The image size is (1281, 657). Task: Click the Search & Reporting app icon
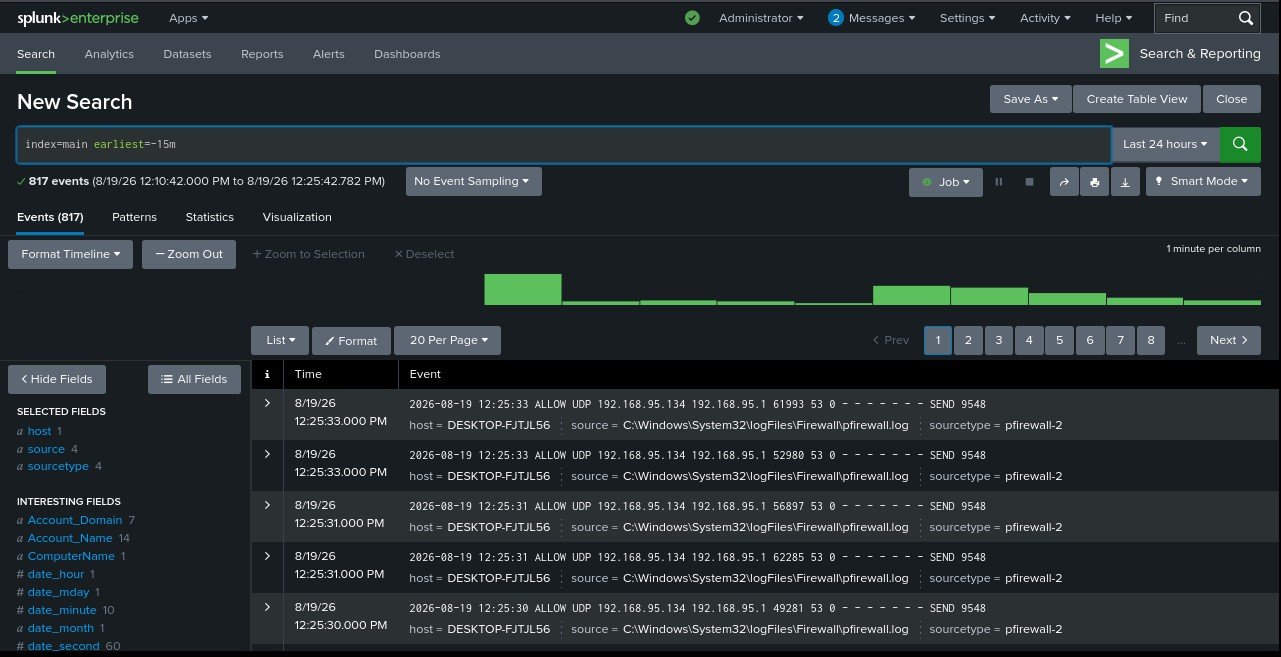tap(1114, 54)
